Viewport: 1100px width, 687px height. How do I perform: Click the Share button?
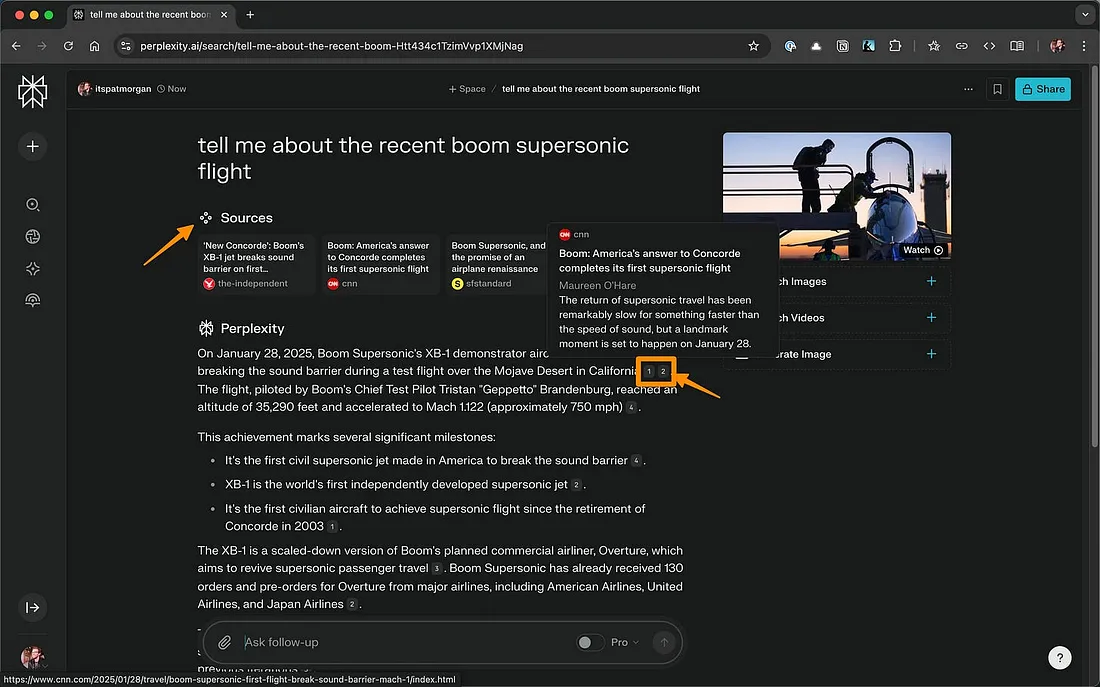coord(1042,89)
